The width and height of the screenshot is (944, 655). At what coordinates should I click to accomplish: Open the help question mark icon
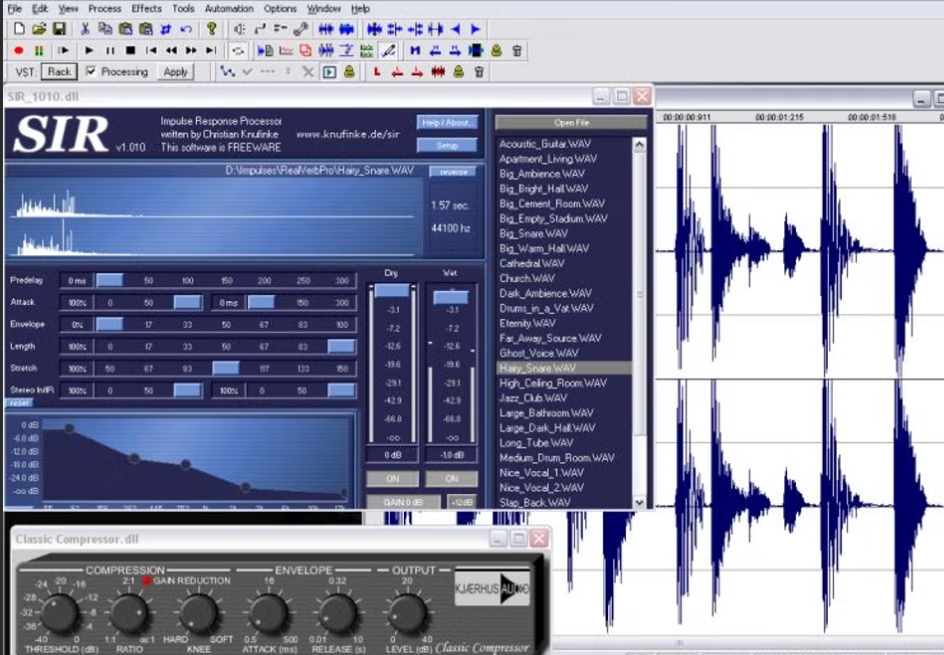pos(211,29)
